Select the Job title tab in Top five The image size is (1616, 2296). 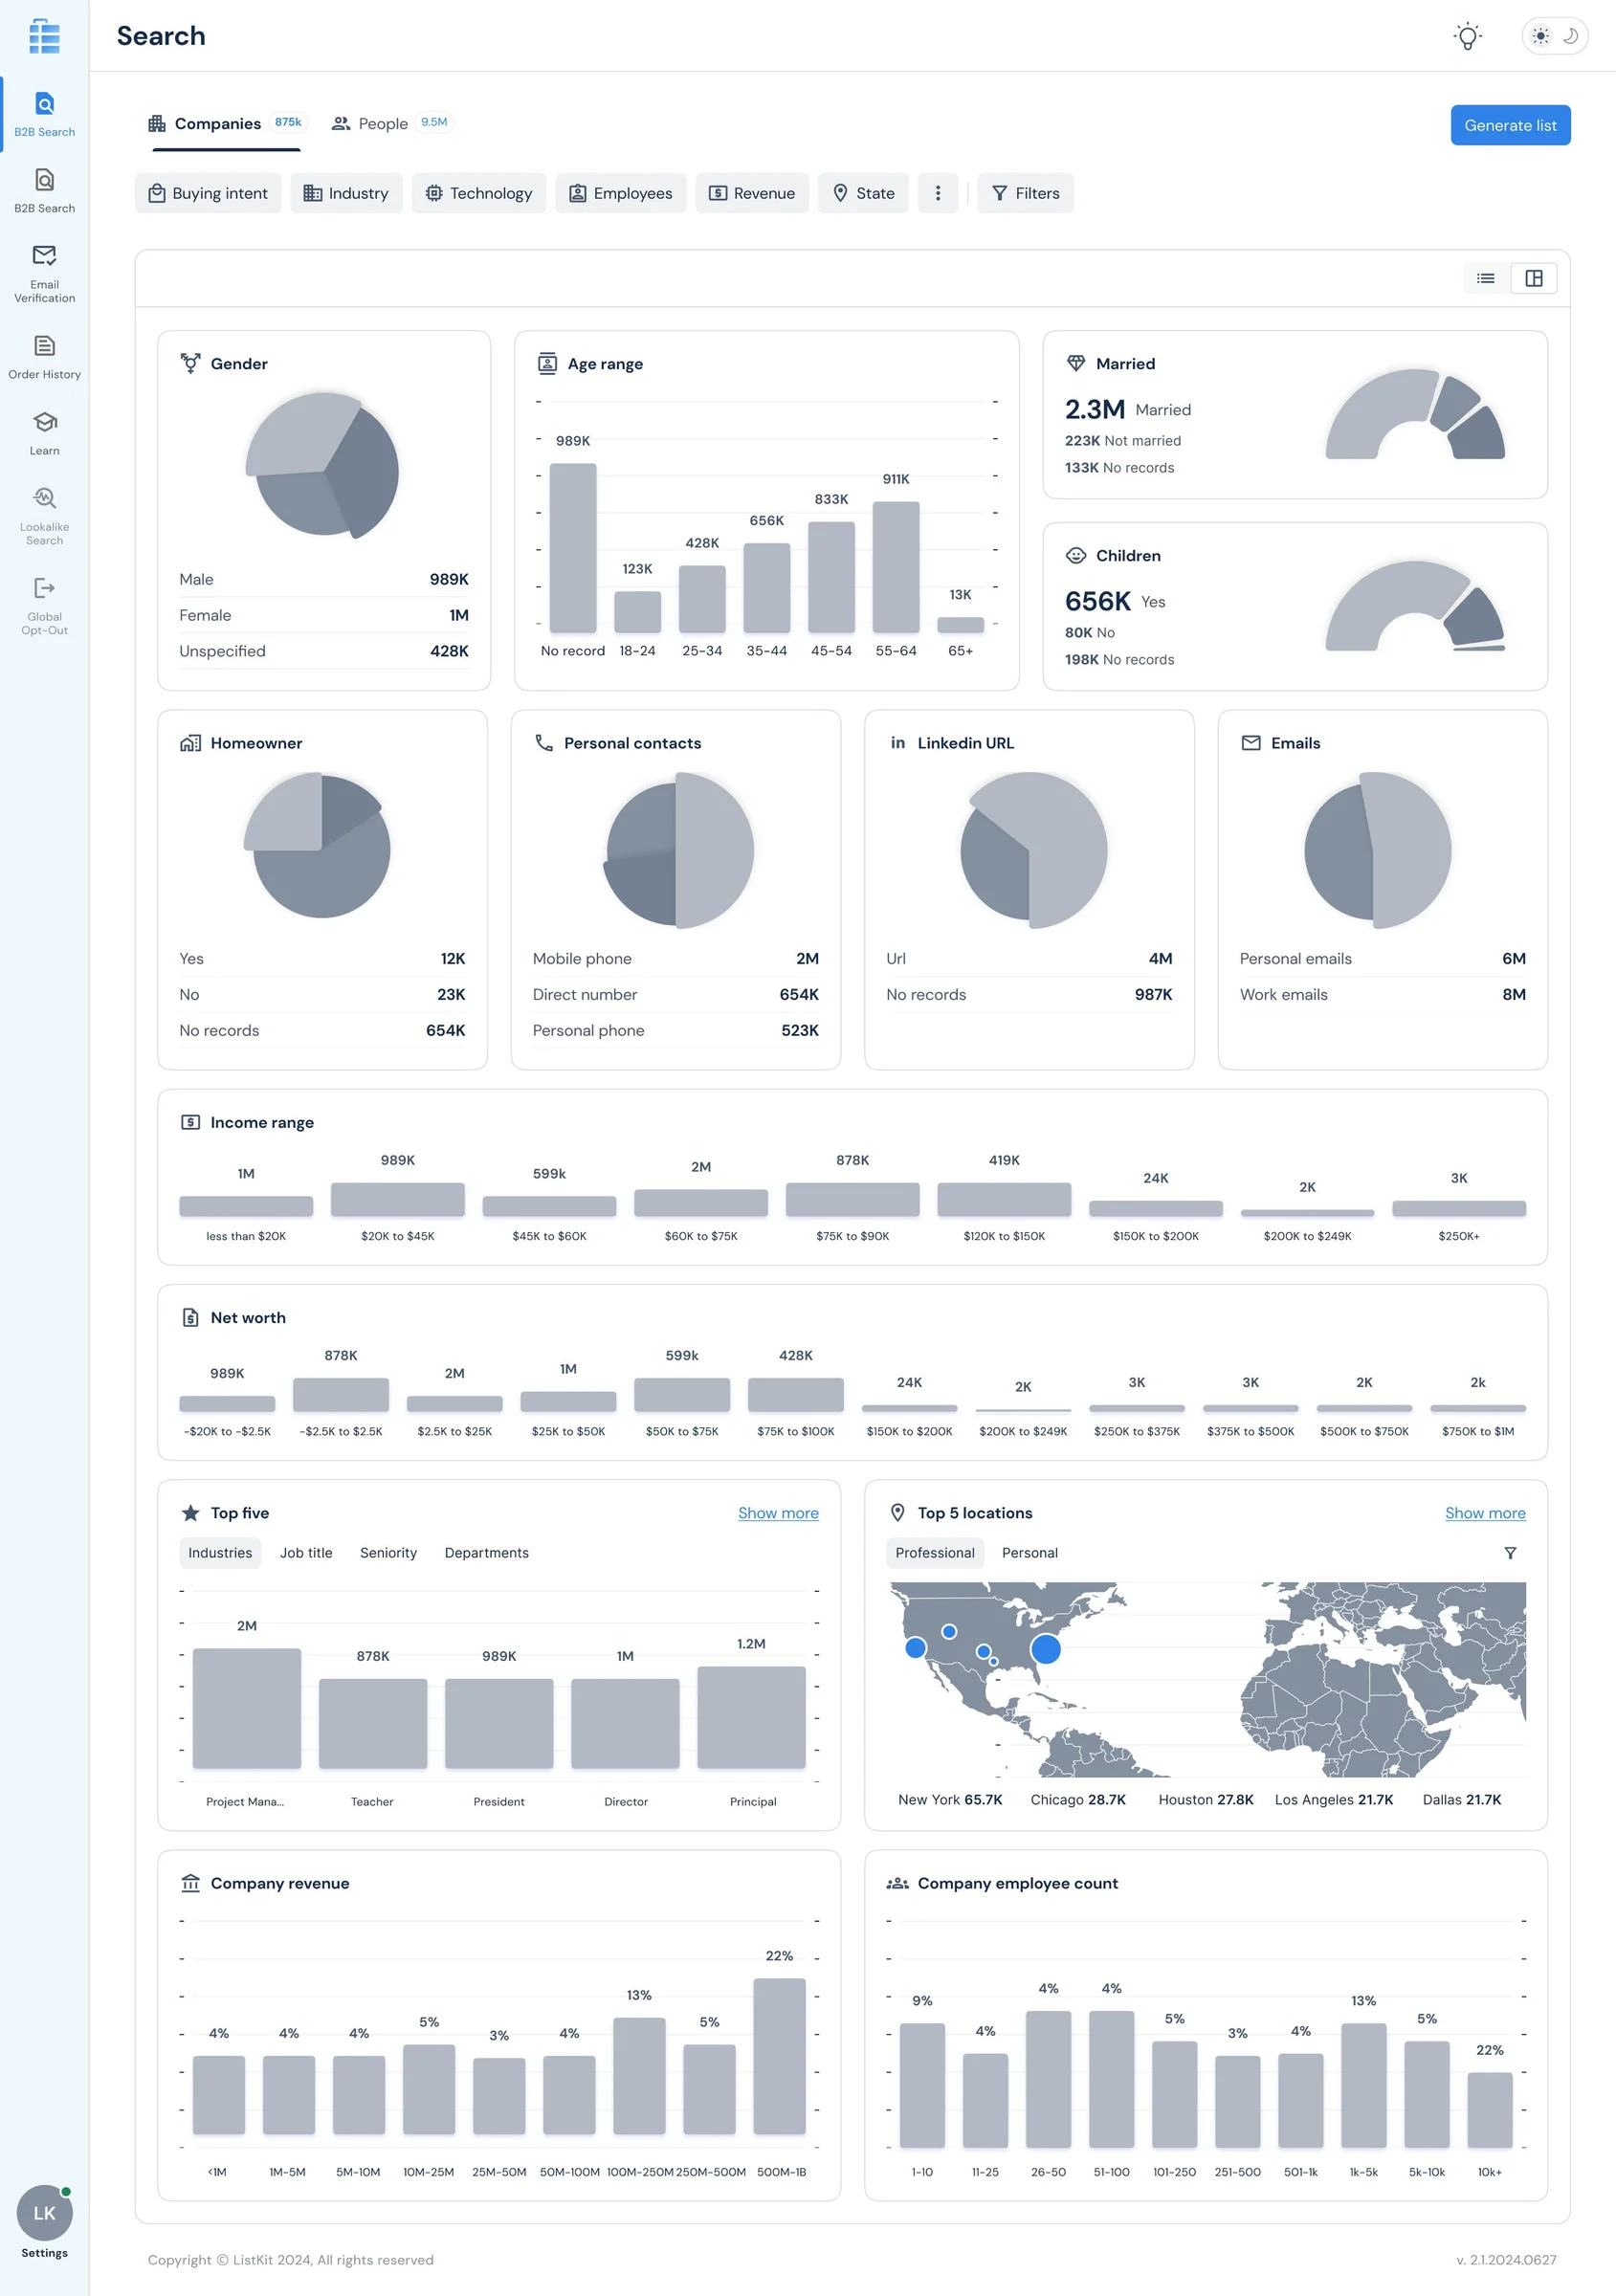(306, 1552)
